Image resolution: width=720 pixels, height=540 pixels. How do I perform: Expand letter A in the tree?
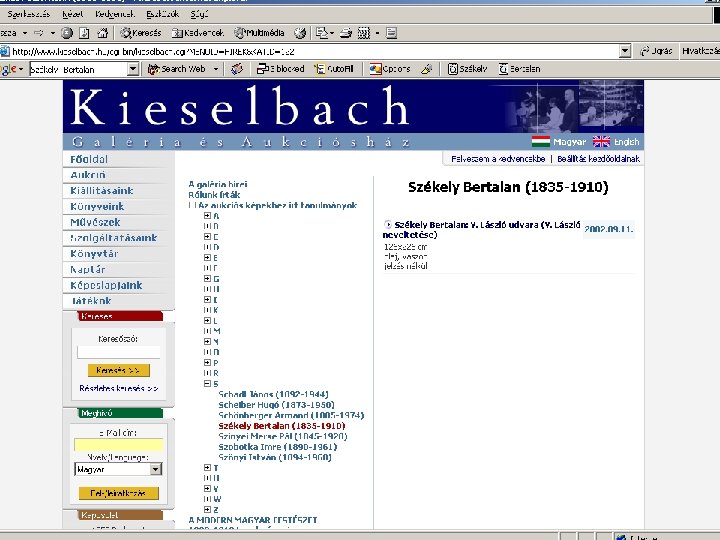click(207, 215)
